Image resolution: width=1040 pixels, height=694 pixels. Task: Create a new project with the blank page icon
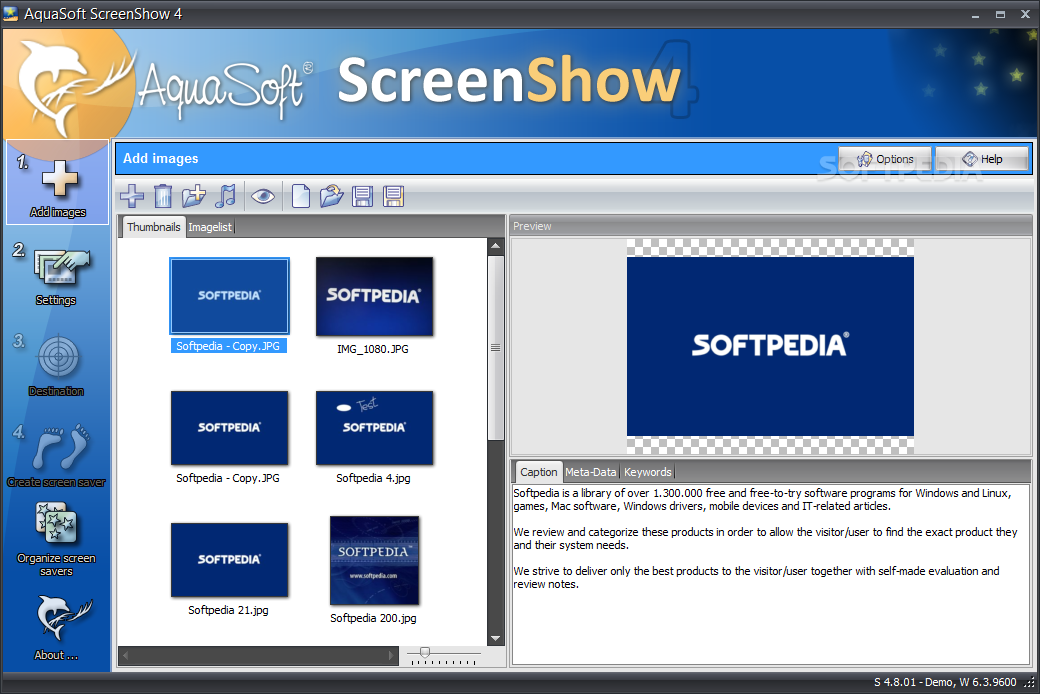pos(300,196)
